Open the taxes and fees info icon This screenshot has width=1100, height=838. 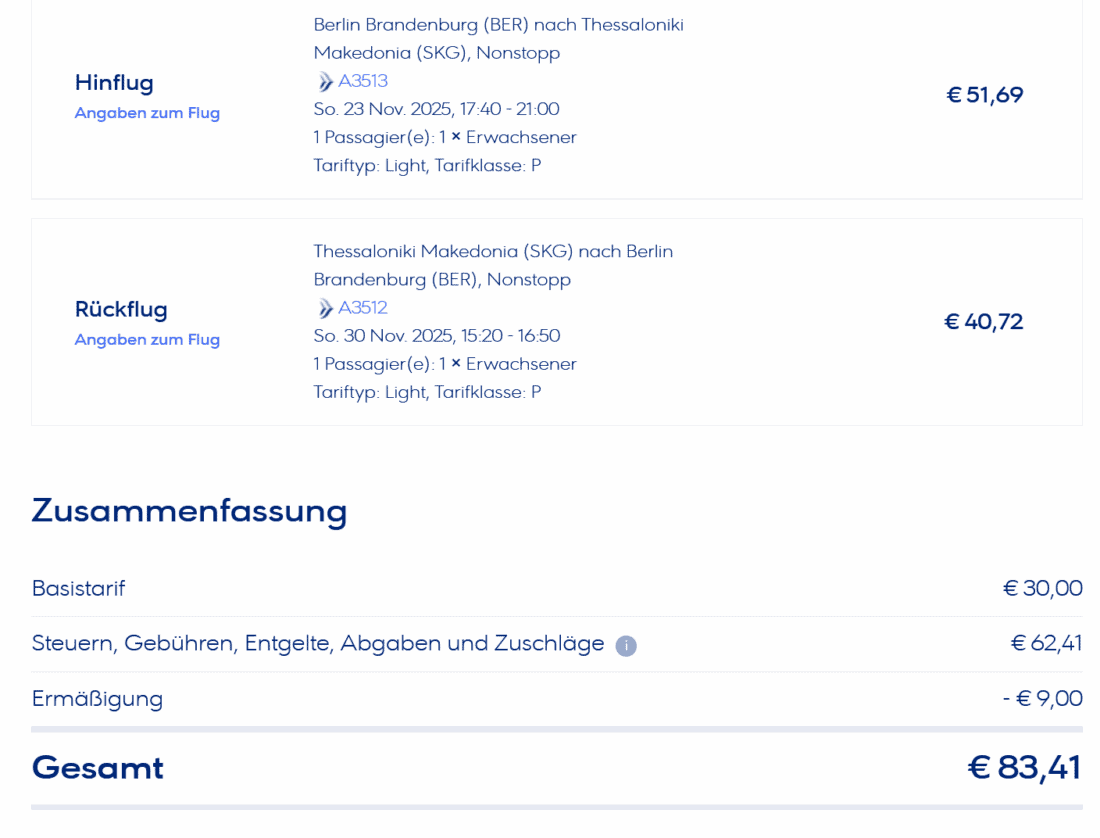pyautogui.click(x=626, y=646)
